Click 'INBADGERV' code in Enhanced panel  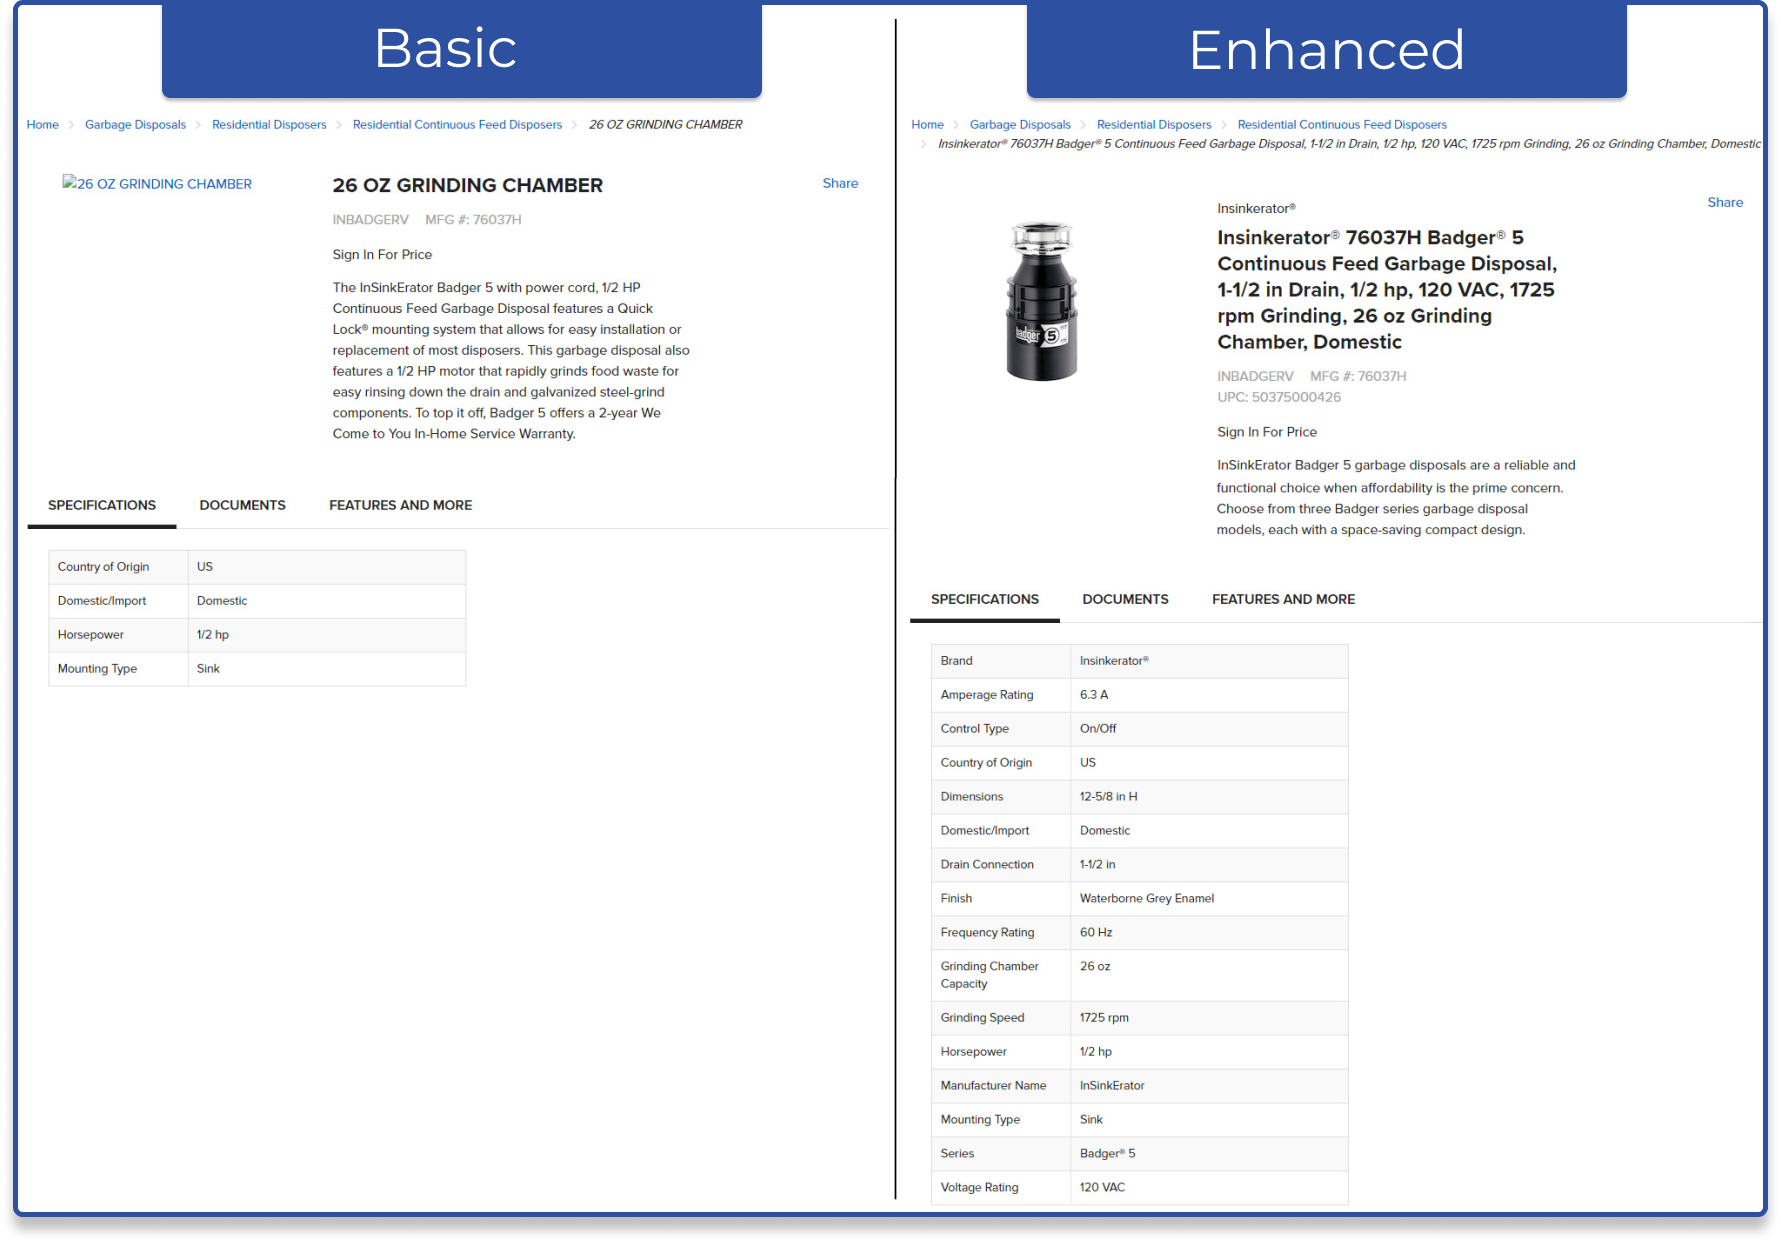coord(1255,376)
